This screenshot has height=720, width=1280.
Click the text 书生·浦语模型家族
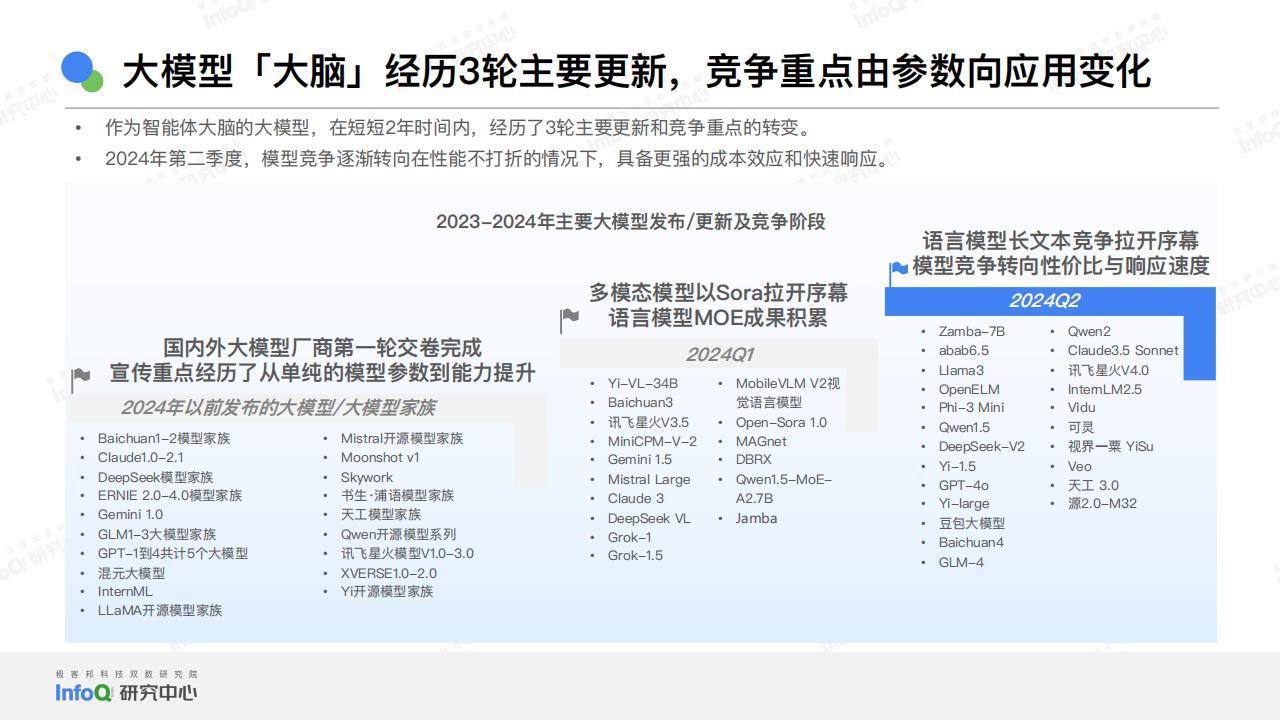pos(397,495)
